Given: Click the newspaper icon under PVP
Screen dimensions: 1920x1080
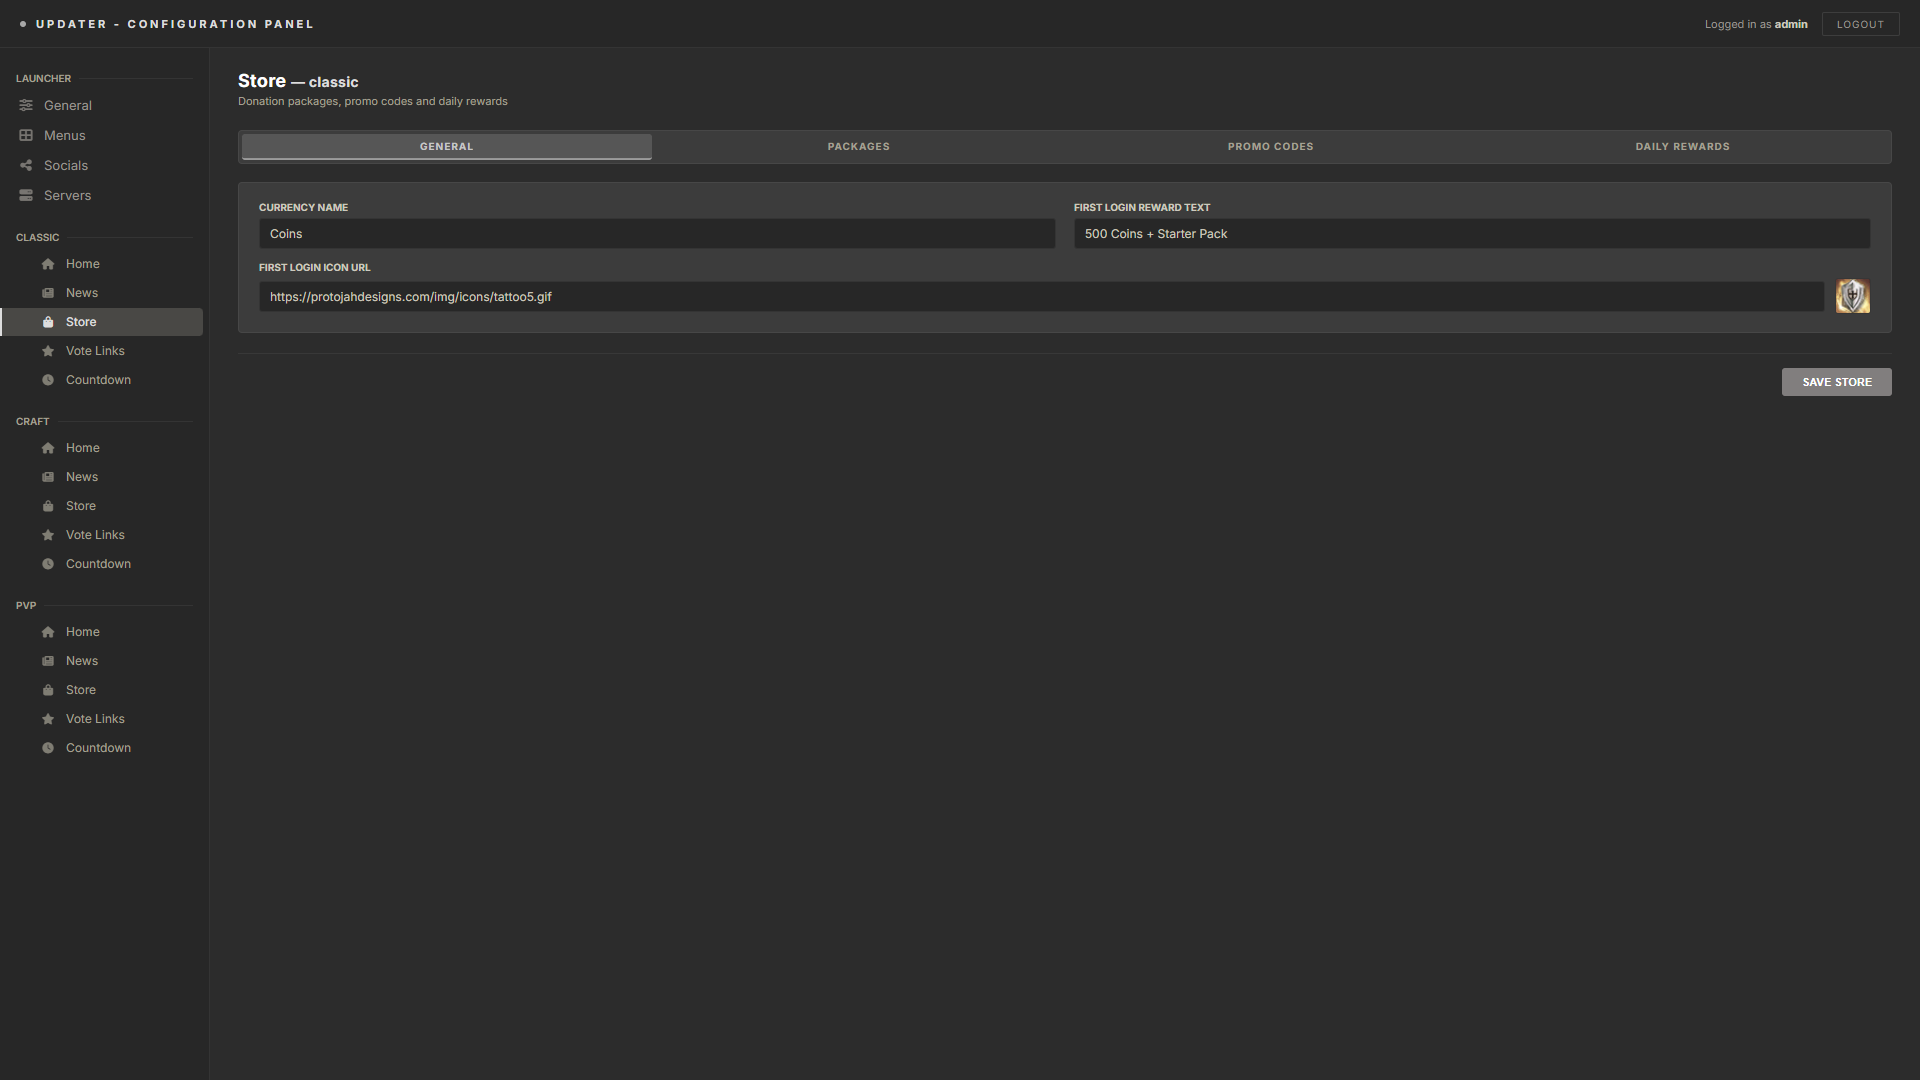Looking at the screenshot, I should coord(48,661).
